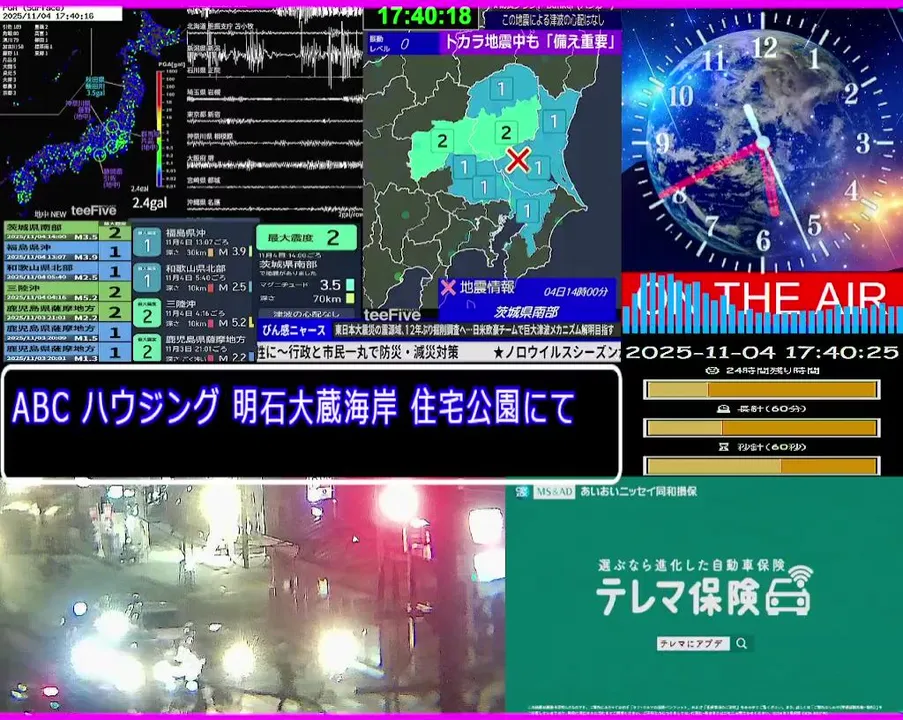Click the 沖縄県 名護 waveform label
Viewport: 903px width, 720px height.
coord(203,203)
